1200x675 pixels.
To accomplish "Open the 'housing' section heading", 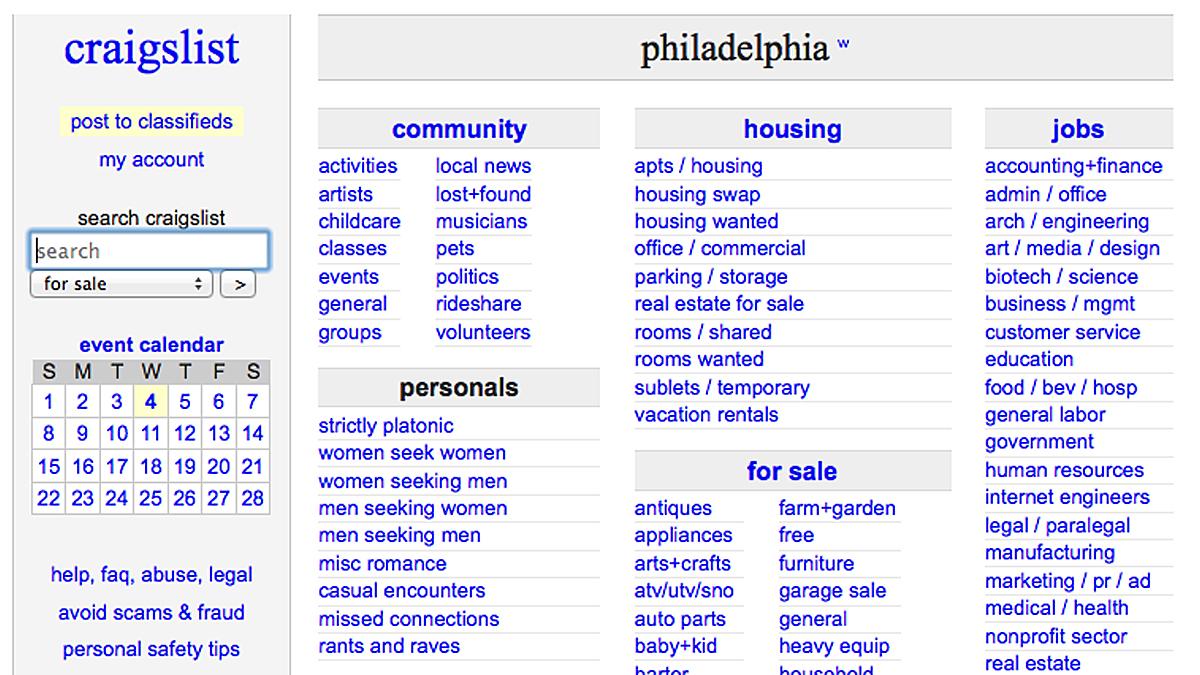I will pos(792,128).
